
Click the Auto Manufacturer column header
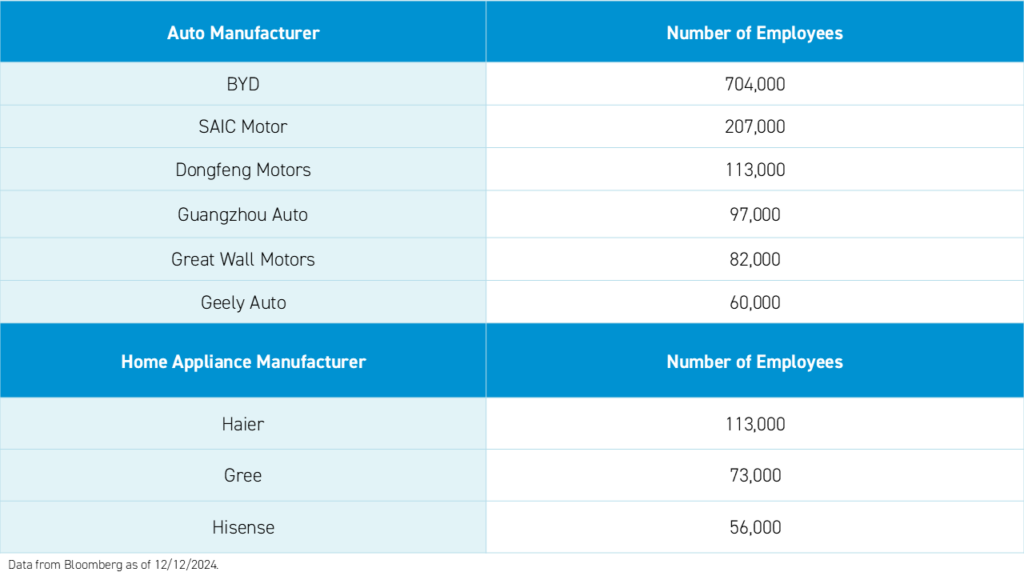tap(243, 33)
